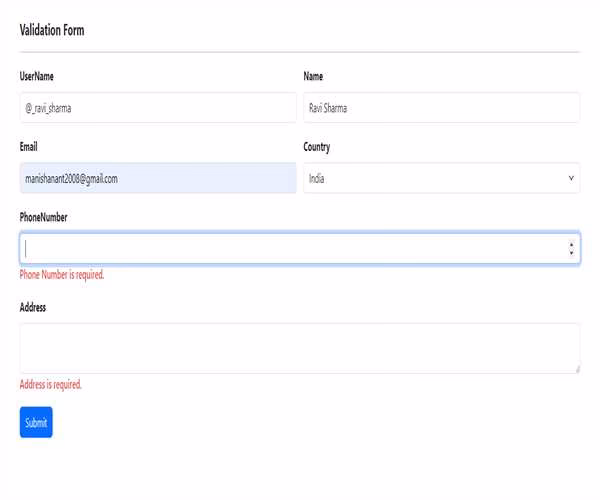
Task: Click the Country label
Action: [317, 147]
